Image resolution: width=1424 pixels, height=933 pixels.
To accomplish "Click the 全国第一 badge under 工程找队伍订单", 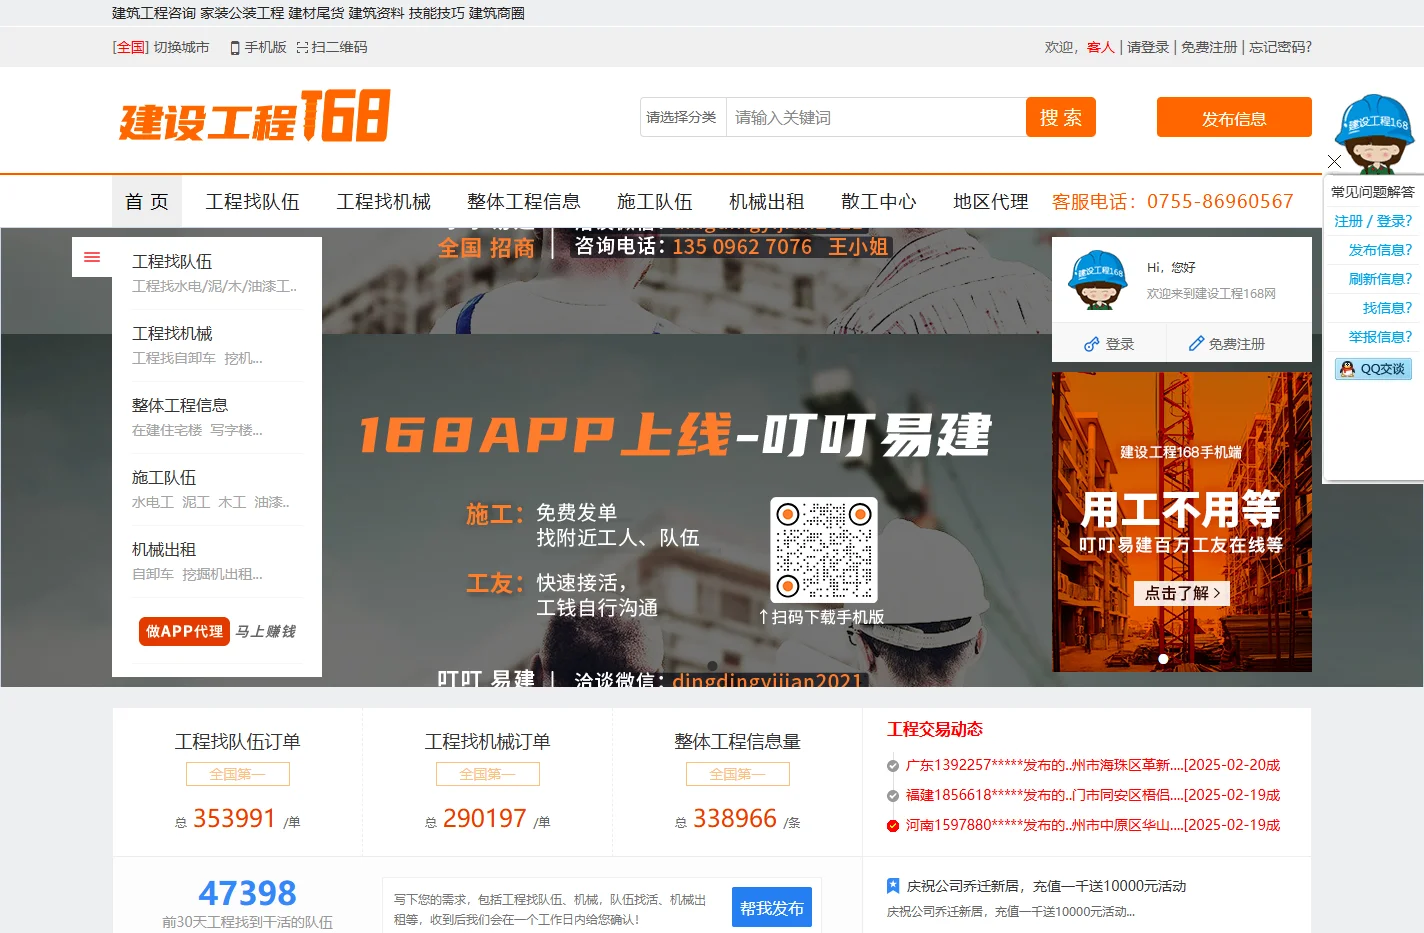I will point(238,774).
